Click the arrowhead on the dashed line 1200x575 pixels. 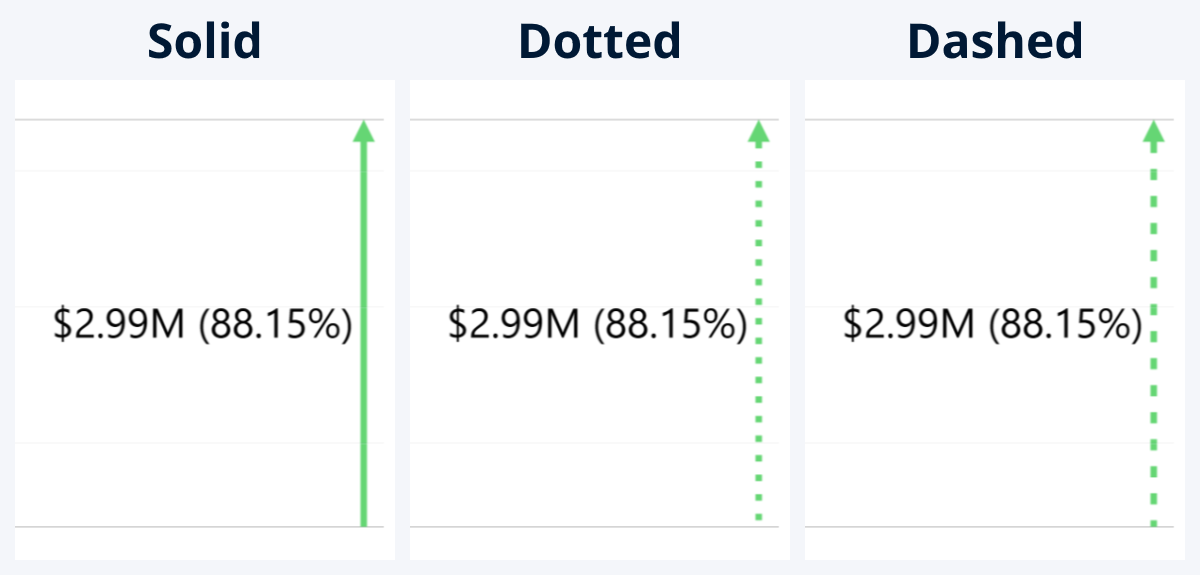point(1153,131)
